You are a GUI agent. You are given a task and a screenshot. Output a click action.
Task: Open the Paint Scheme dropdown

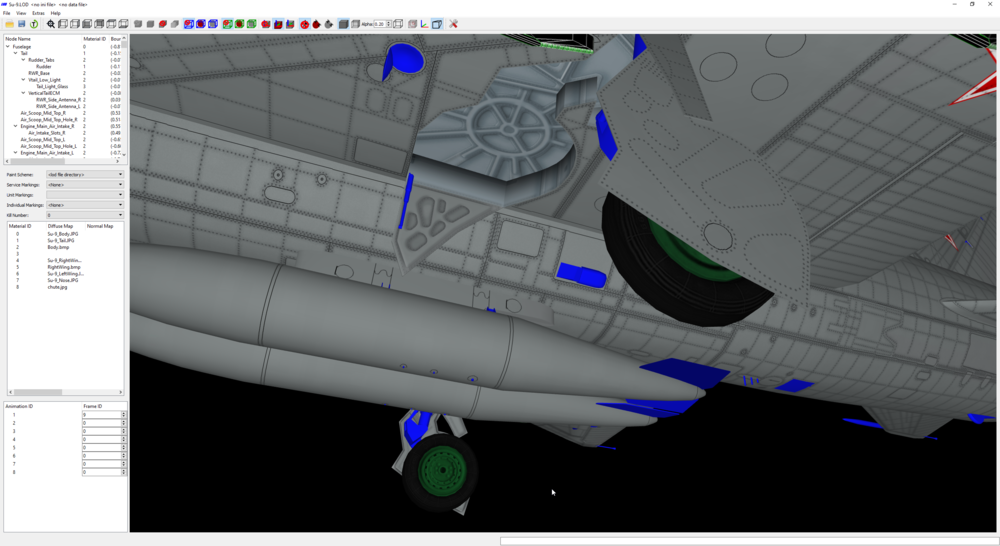point(85,174)
